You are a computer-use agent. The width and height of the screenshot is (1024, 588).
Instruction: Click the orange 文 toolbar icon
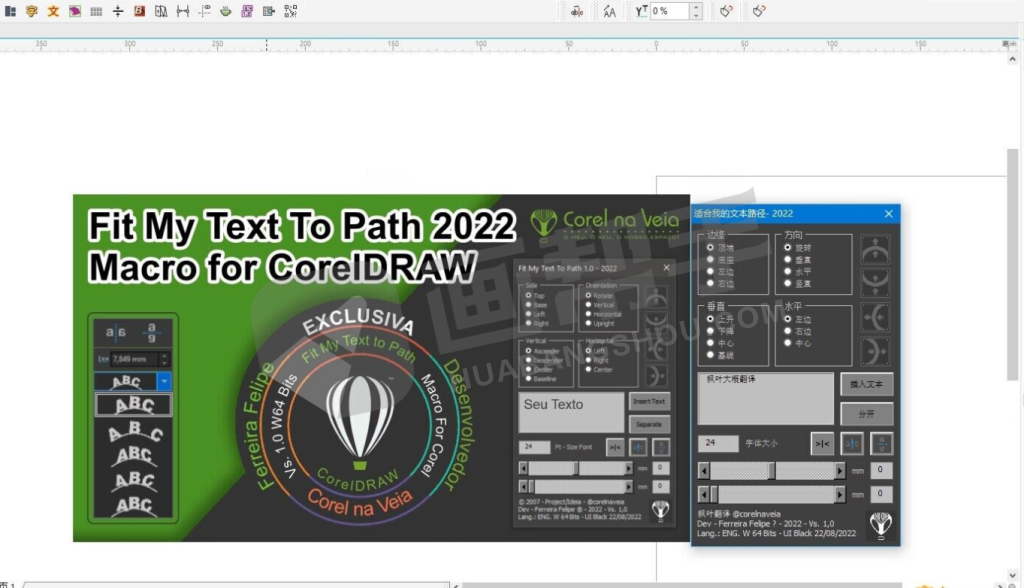(x=54, y=11)
